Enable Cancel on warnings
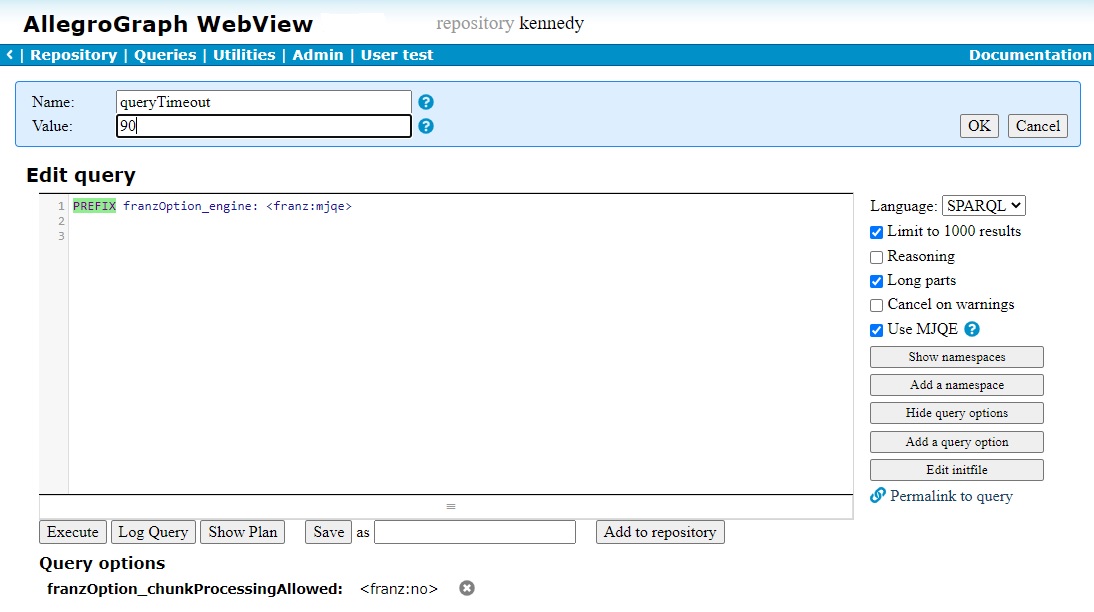 (876, 305)
